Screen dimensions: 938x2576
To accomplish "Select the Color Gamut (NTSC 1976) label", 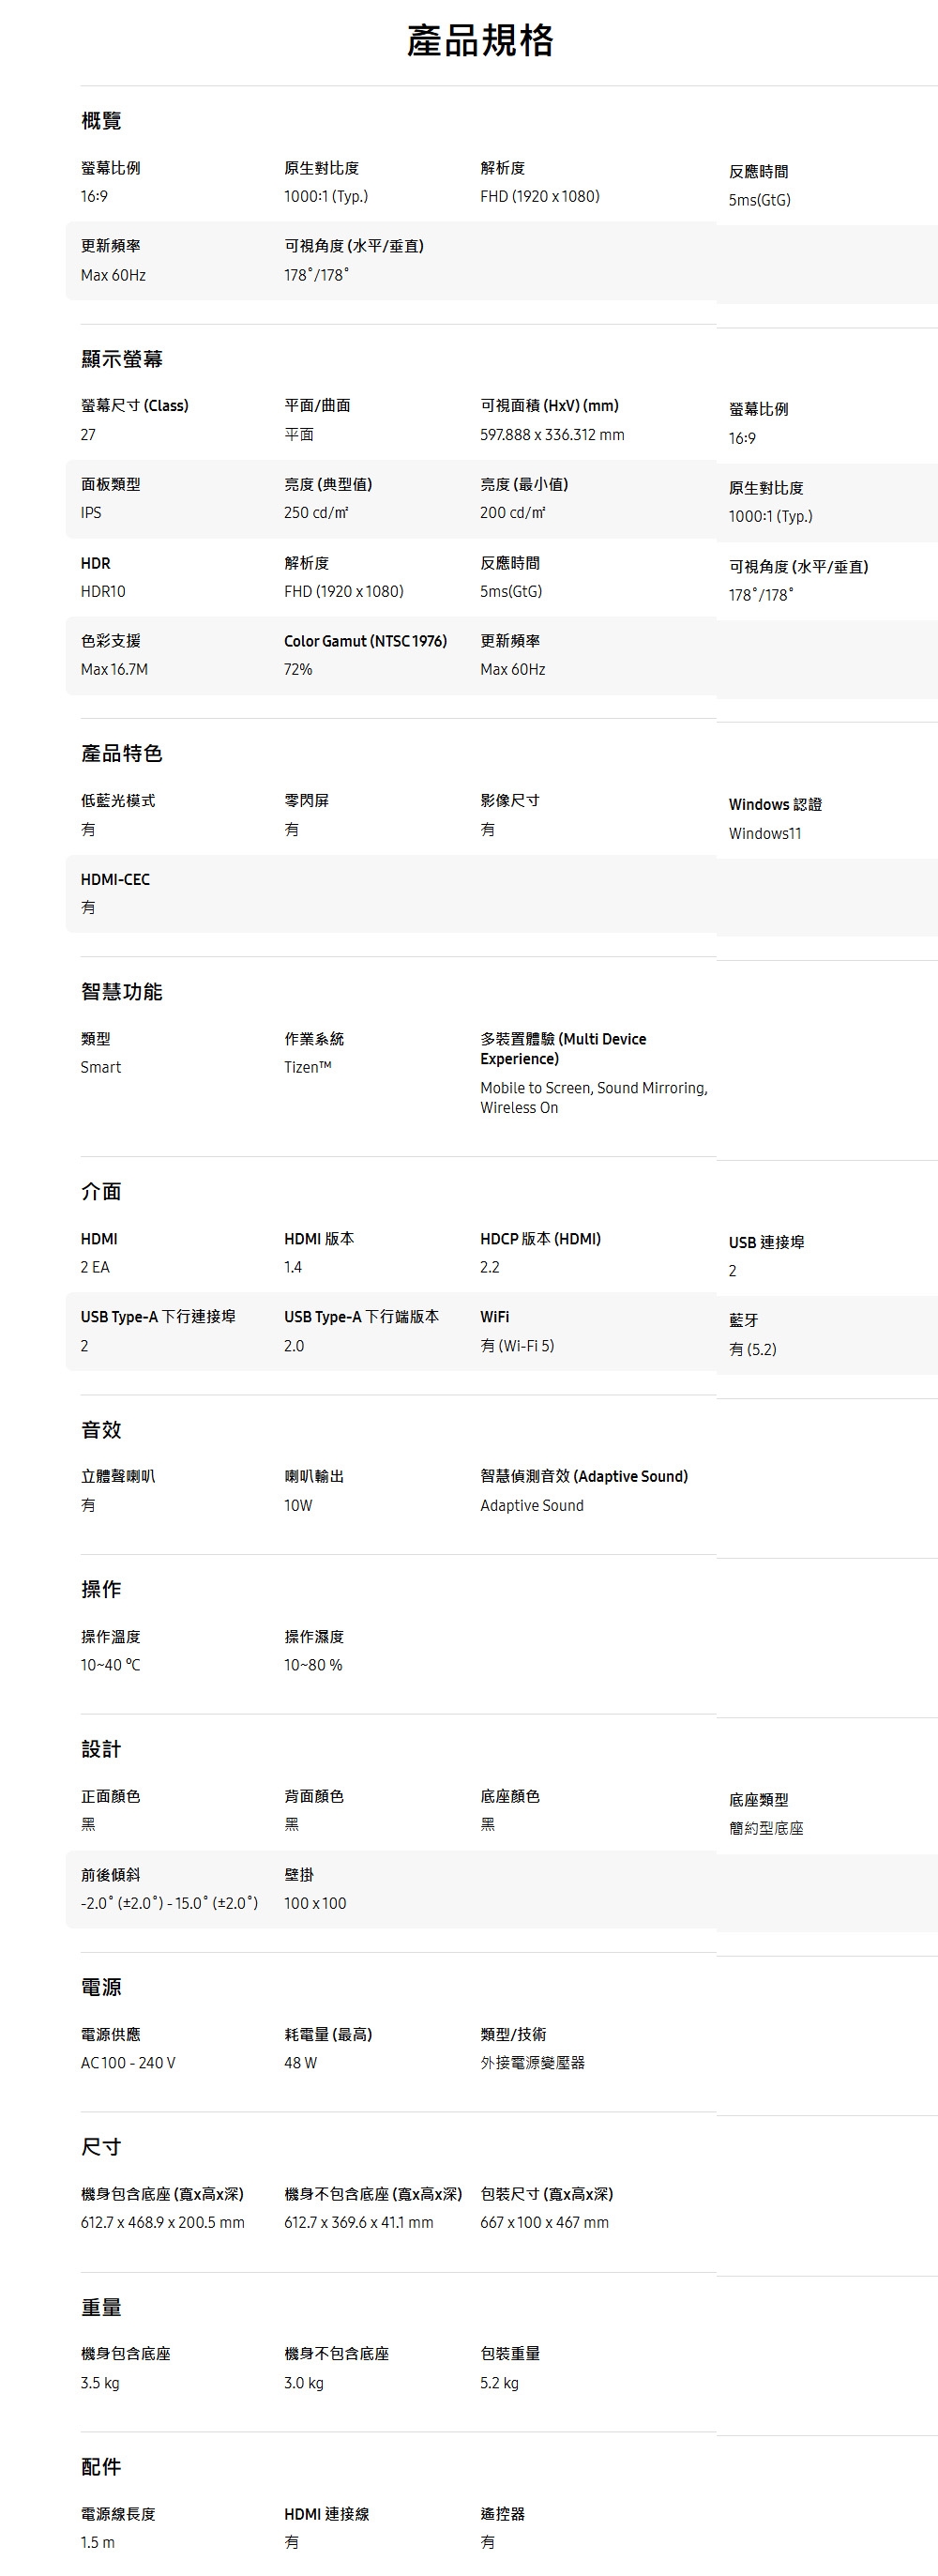I will [365, 641].
